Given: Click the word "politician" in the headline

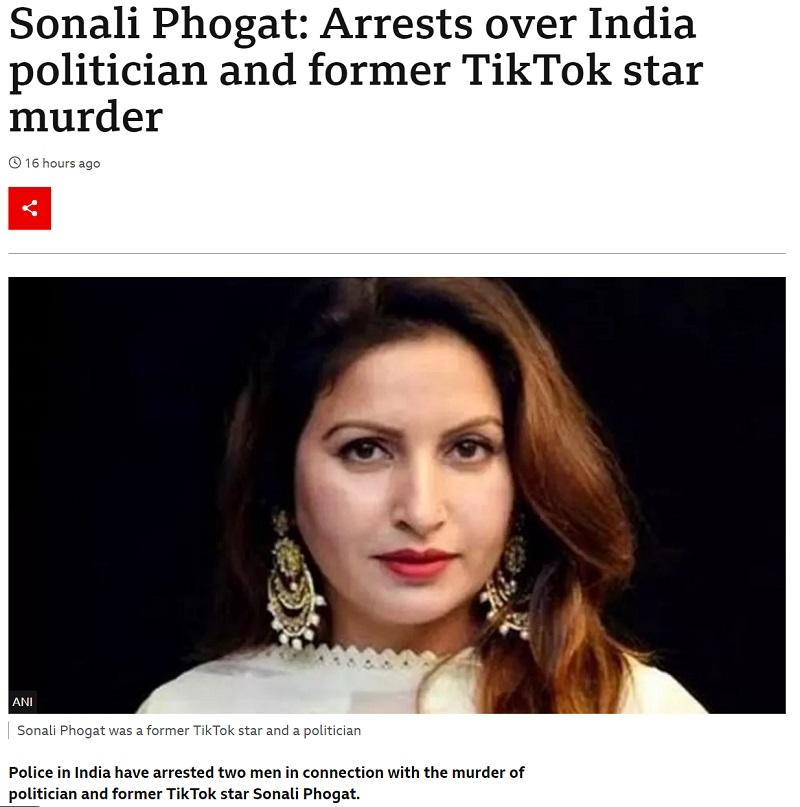Looking at the screenshot, I should [108, 73].
